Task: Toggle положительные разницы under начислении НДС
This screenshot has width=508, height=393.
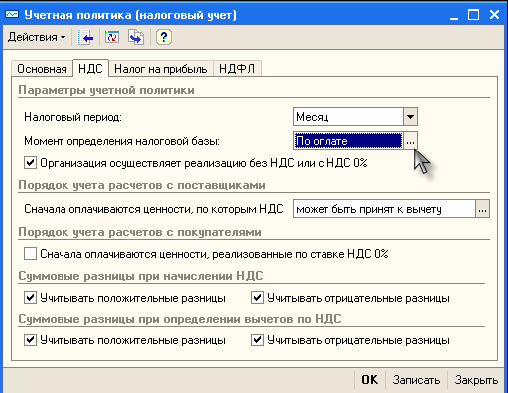Action: click(x=30, y=298)
